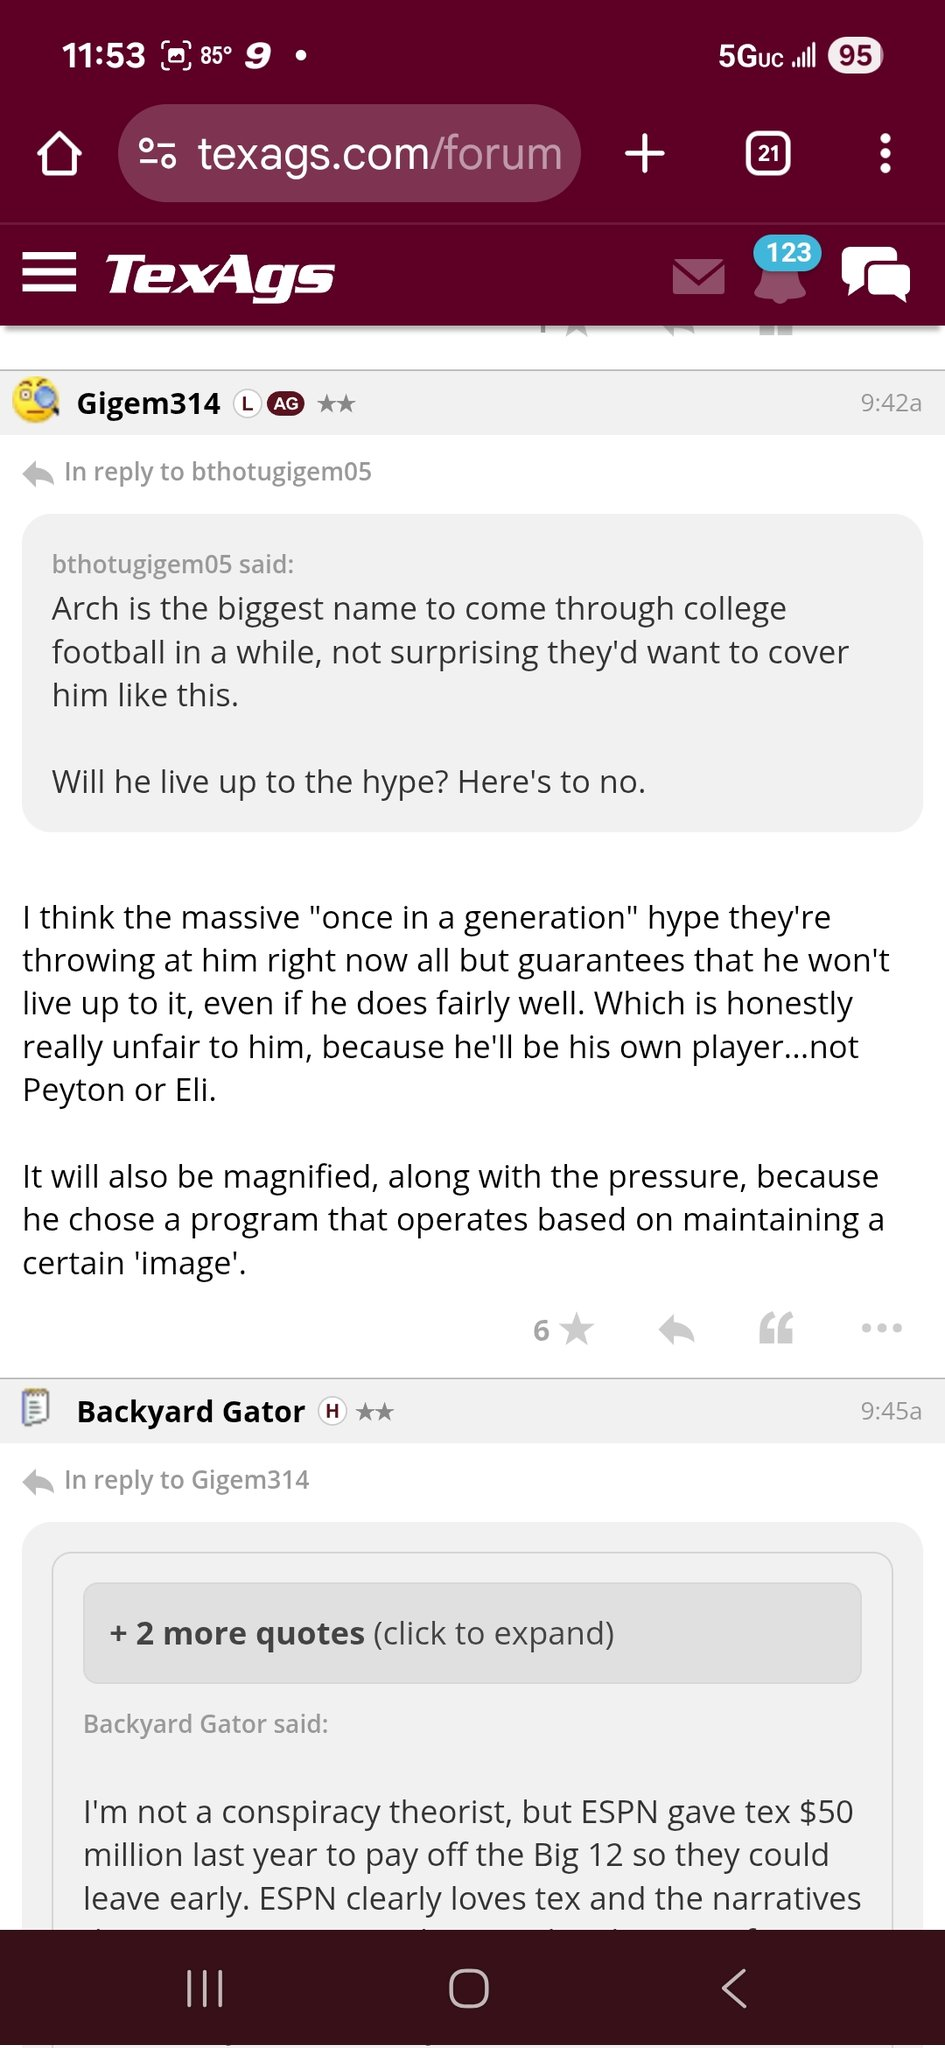The height and width of the screenshot is (2048, 945).
Task: Open three-dot options on Gigem314's post
Action: tap(882, 1328)
